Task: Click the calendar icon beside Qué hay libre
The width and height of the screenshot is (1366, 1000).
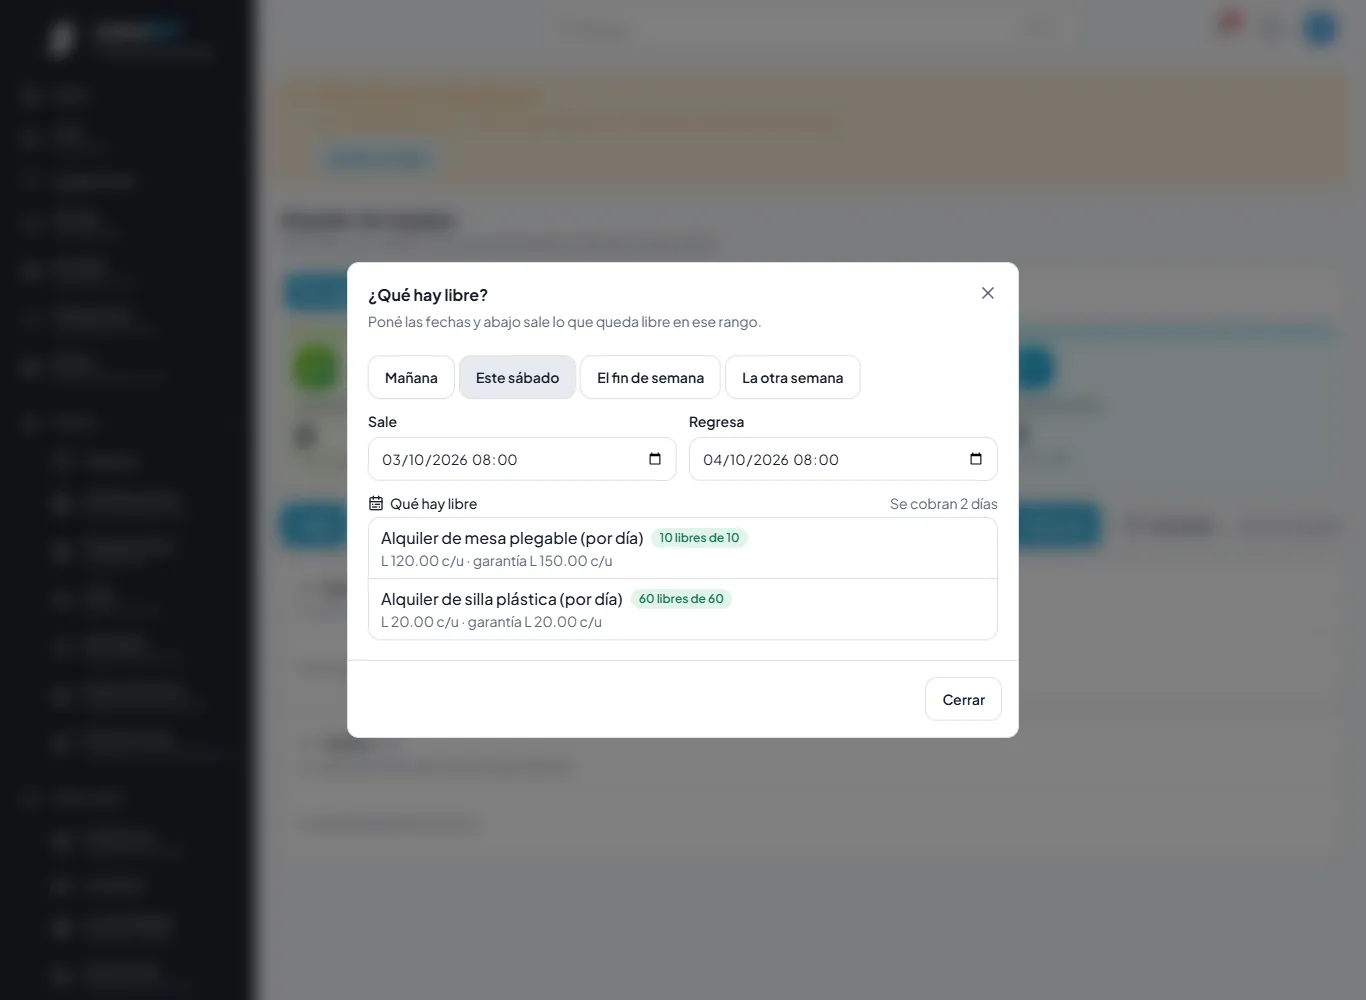Action: coord(376,503)
